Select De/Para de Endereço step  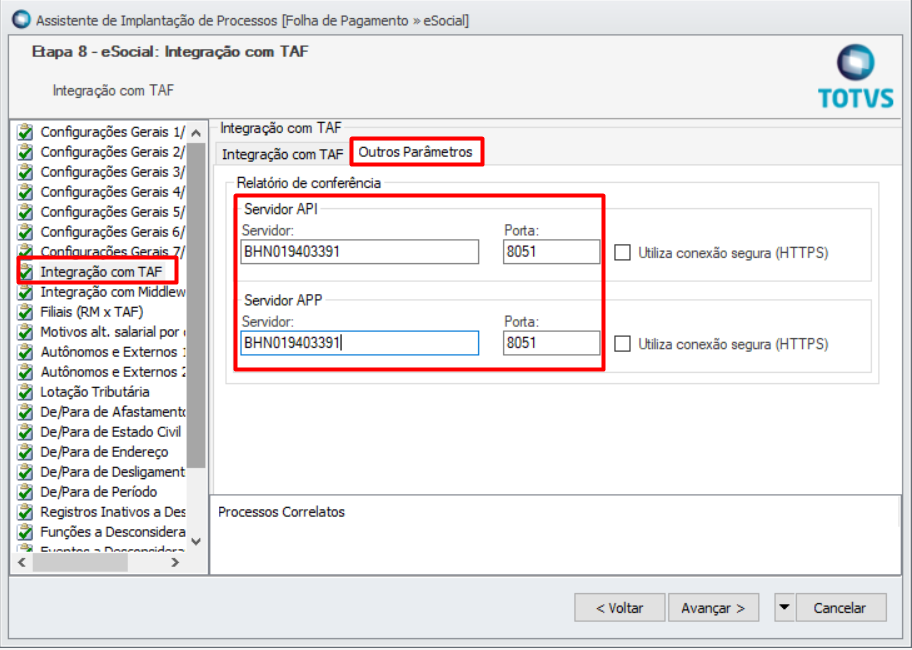click(104, 452)
